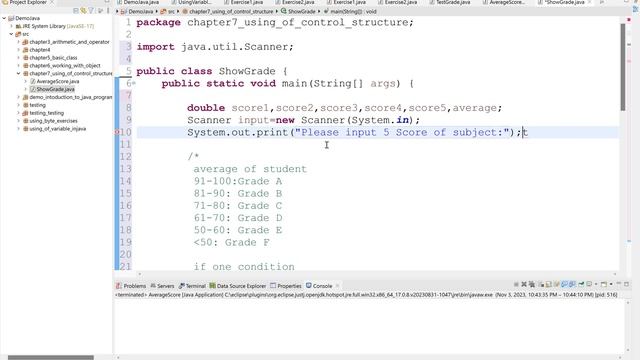Screen dimensions: 640x360
Task: Switch to DemoJava.java editor tab
Action: (141, 2)
